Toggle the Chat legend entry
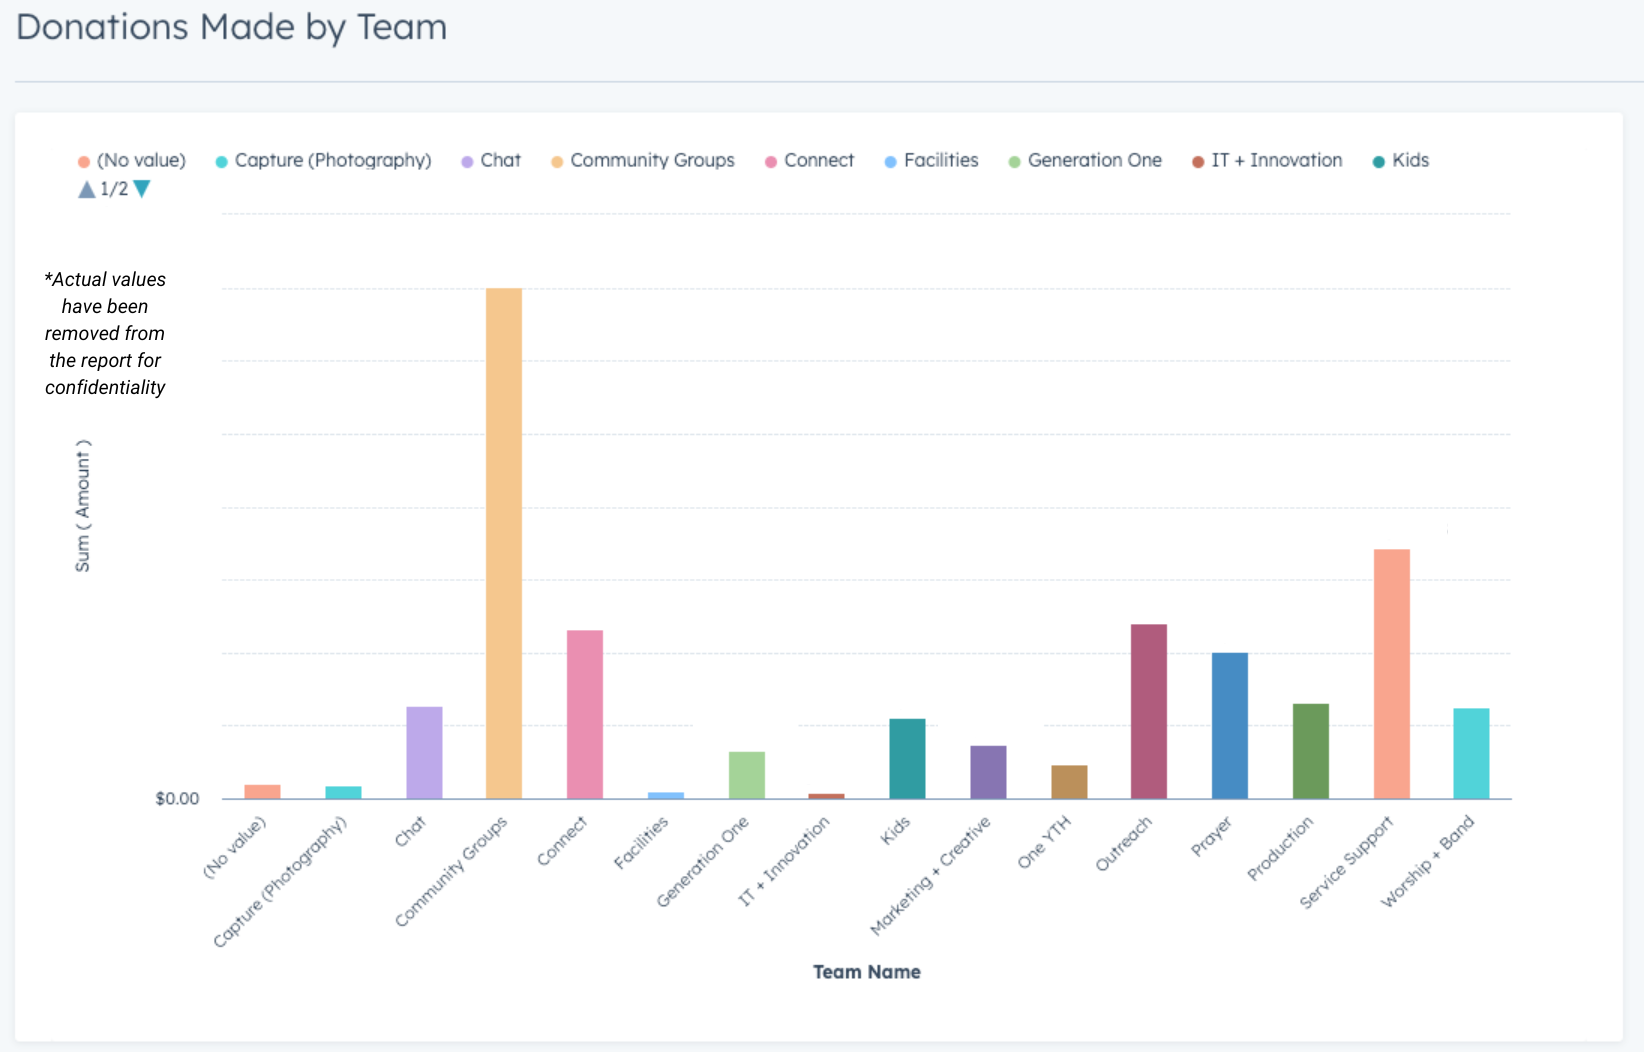 point(491,160)
